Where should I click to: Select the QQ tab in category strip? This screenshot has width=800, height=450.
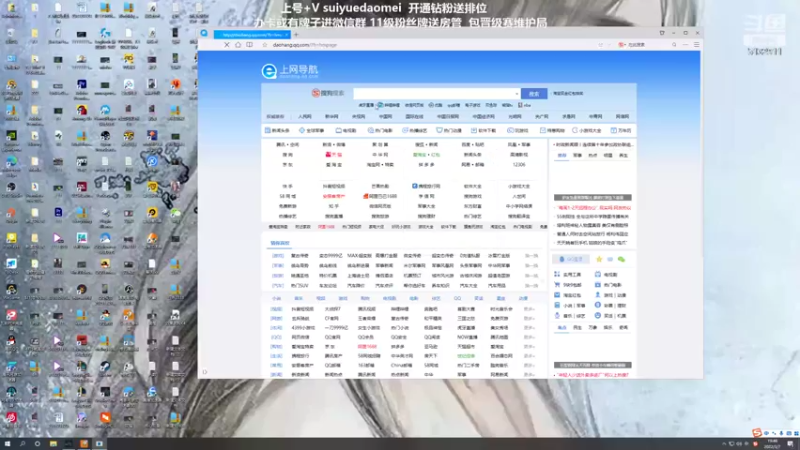tap(457, 298)
